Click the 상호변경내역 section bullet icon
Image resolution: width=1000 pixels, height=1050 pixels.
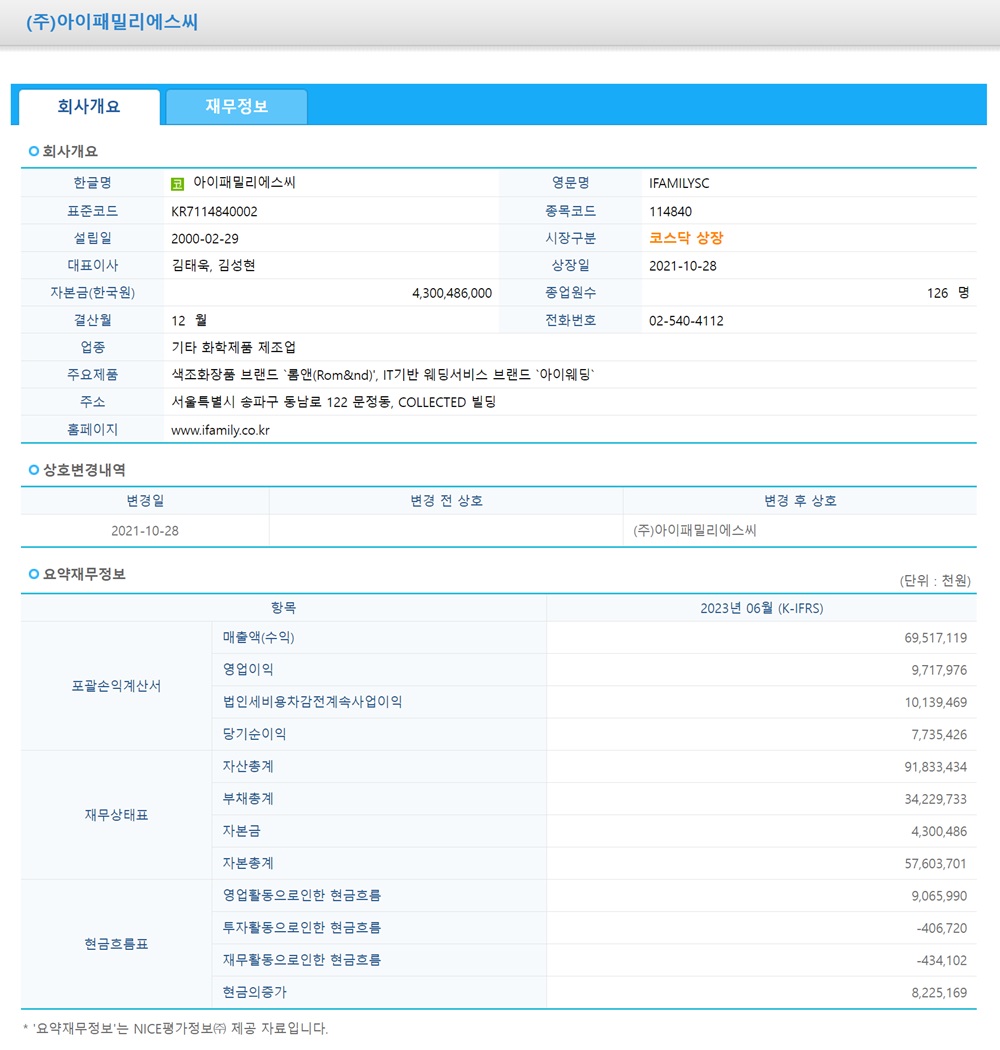click(x=29, y=470)
